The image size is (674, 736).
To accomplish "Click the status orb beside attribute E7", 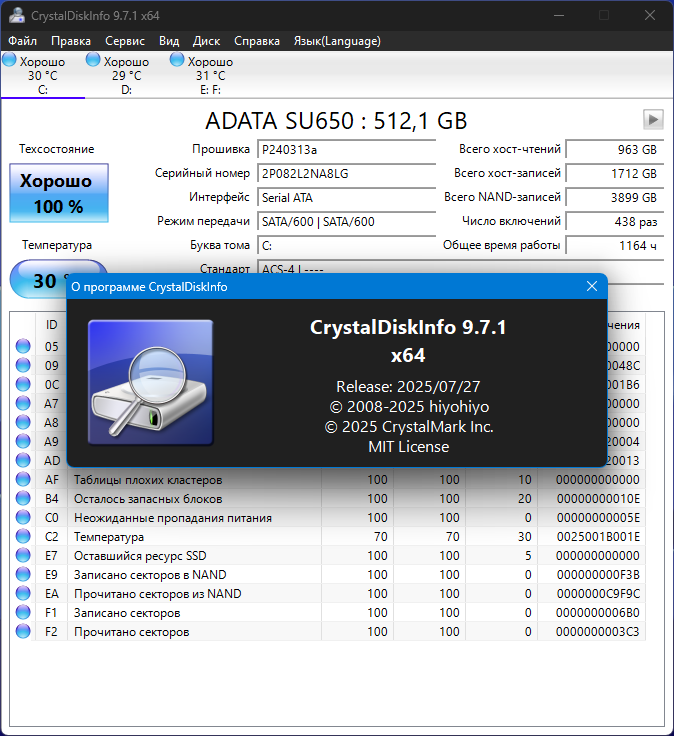I will pyautogui.click(x=23, y=555).
